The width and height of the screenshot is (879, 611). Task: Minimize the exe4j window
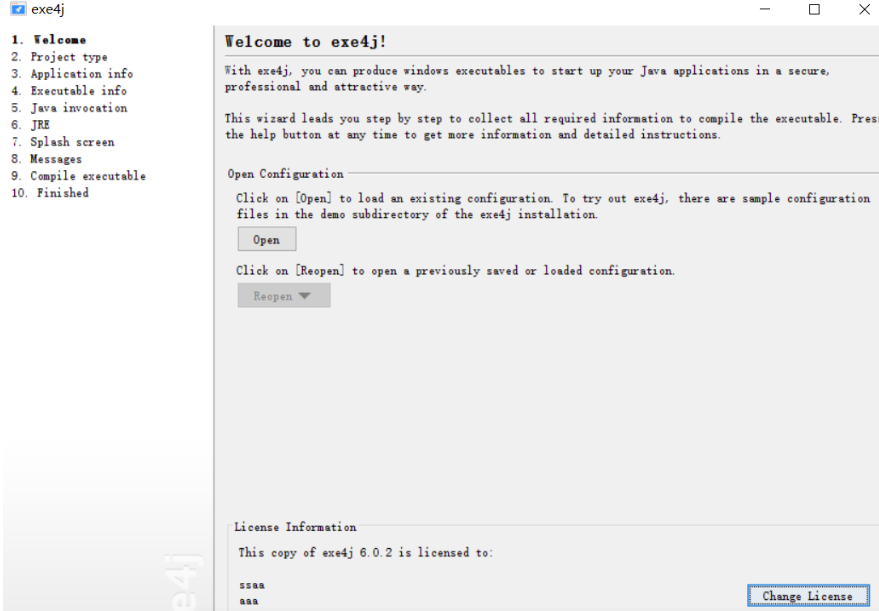tap(765, 10)
